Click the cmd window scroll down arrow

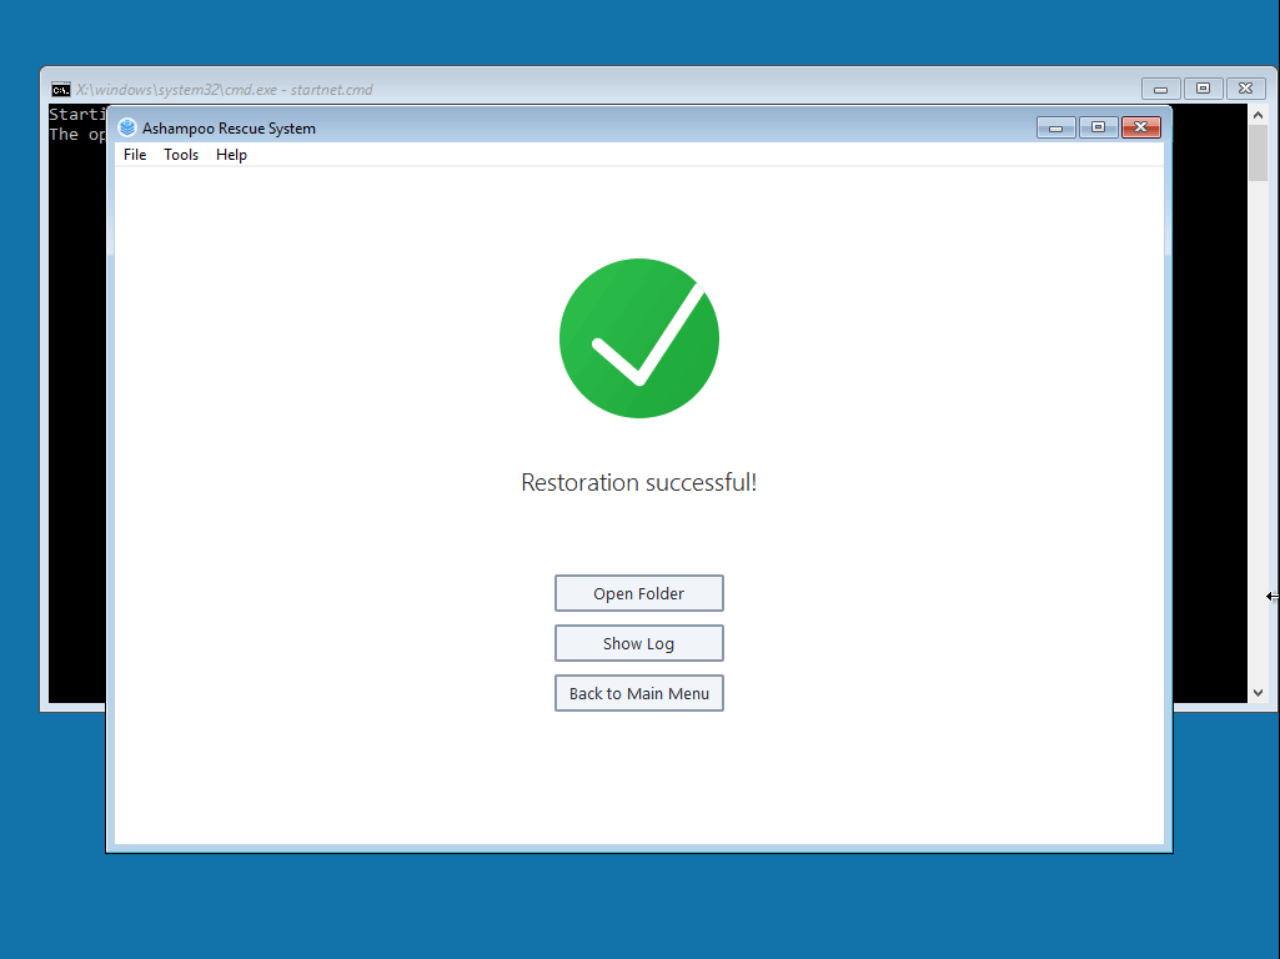pyautogui.click(x=1258, y=693)
